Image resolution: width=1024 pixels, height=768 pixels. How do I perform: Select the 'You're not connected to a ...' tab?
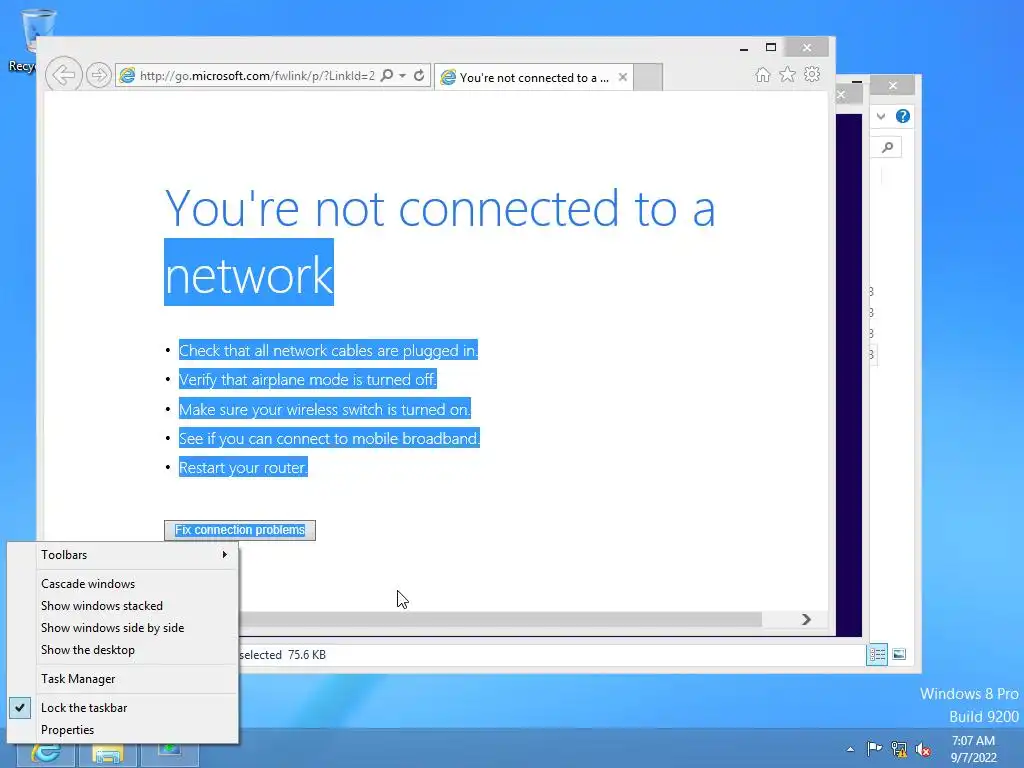(x=534, y=78)
